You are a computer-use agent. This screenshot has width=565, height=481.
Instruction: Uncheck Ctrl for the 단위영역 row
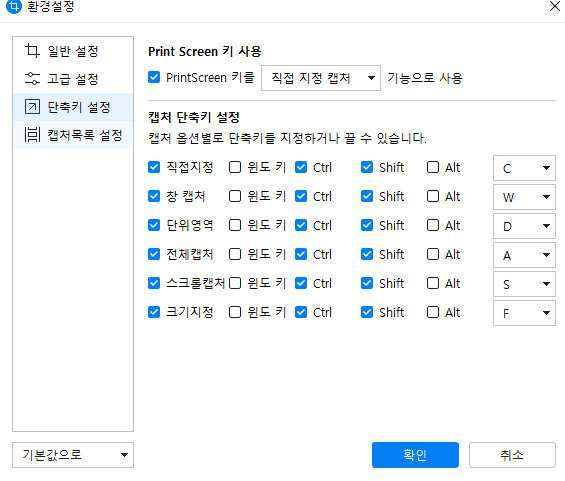tap(301, 225)
